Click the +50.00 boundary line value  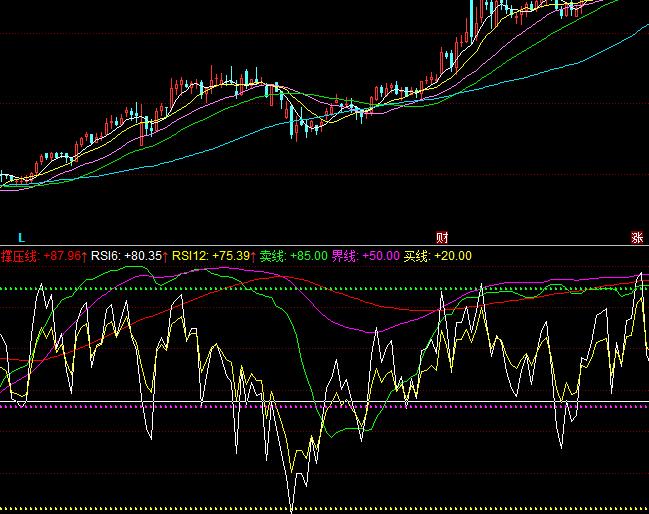click(x=380, y=256)
